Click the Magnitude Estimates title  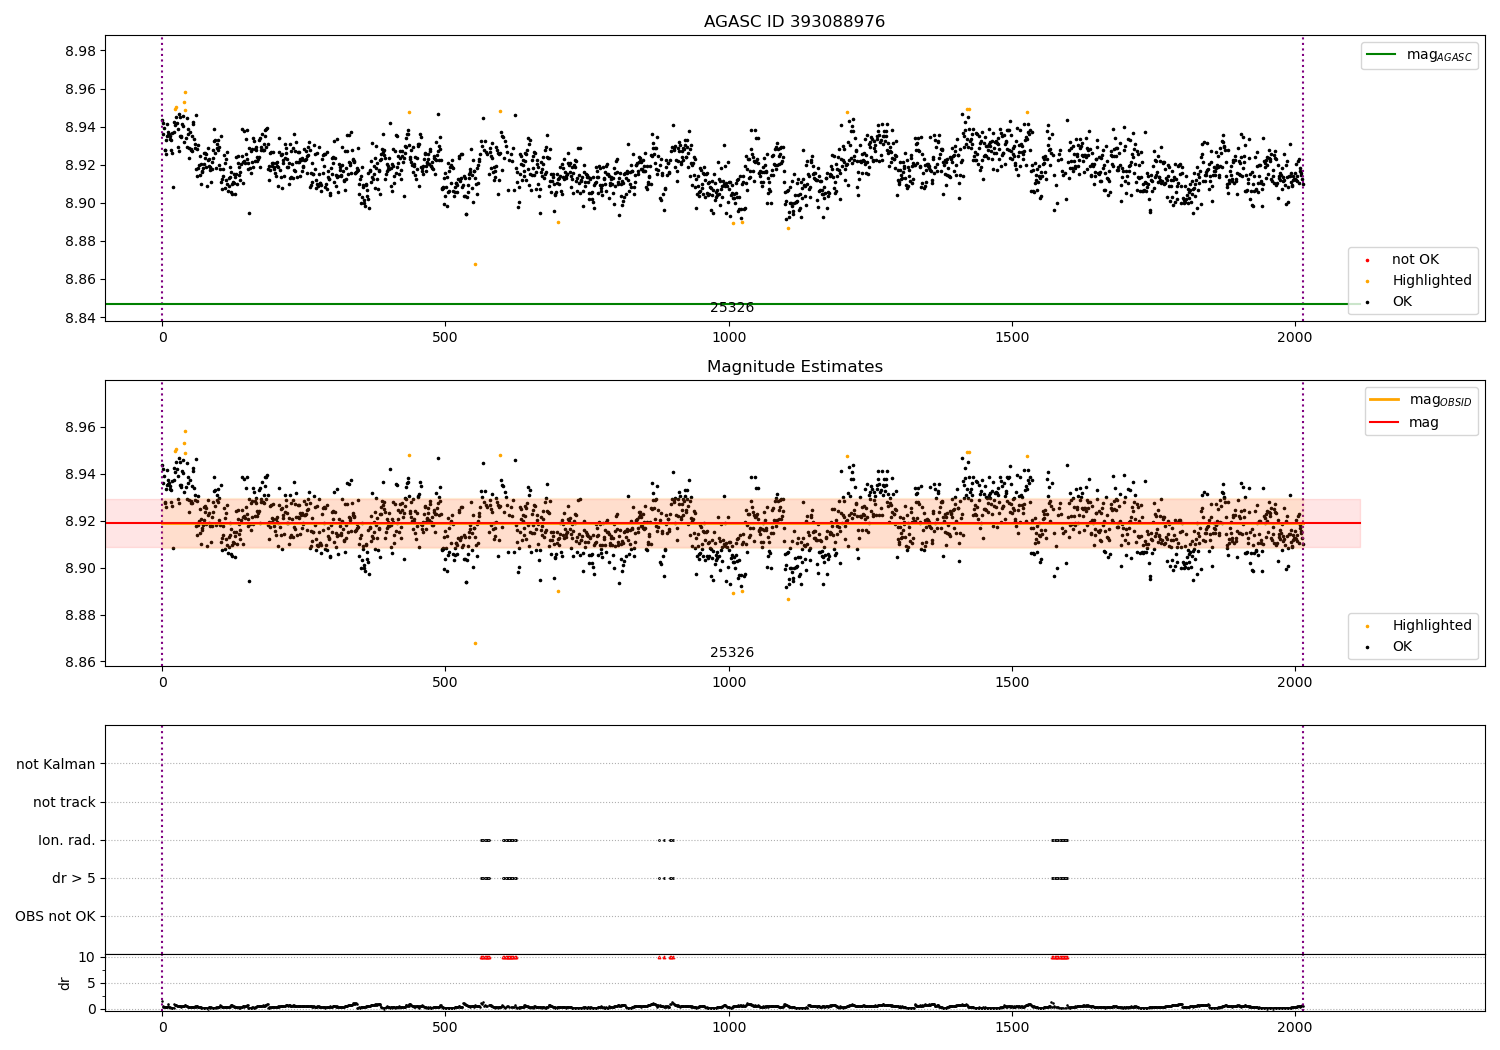pyautogui.click(x=794, y=367)
